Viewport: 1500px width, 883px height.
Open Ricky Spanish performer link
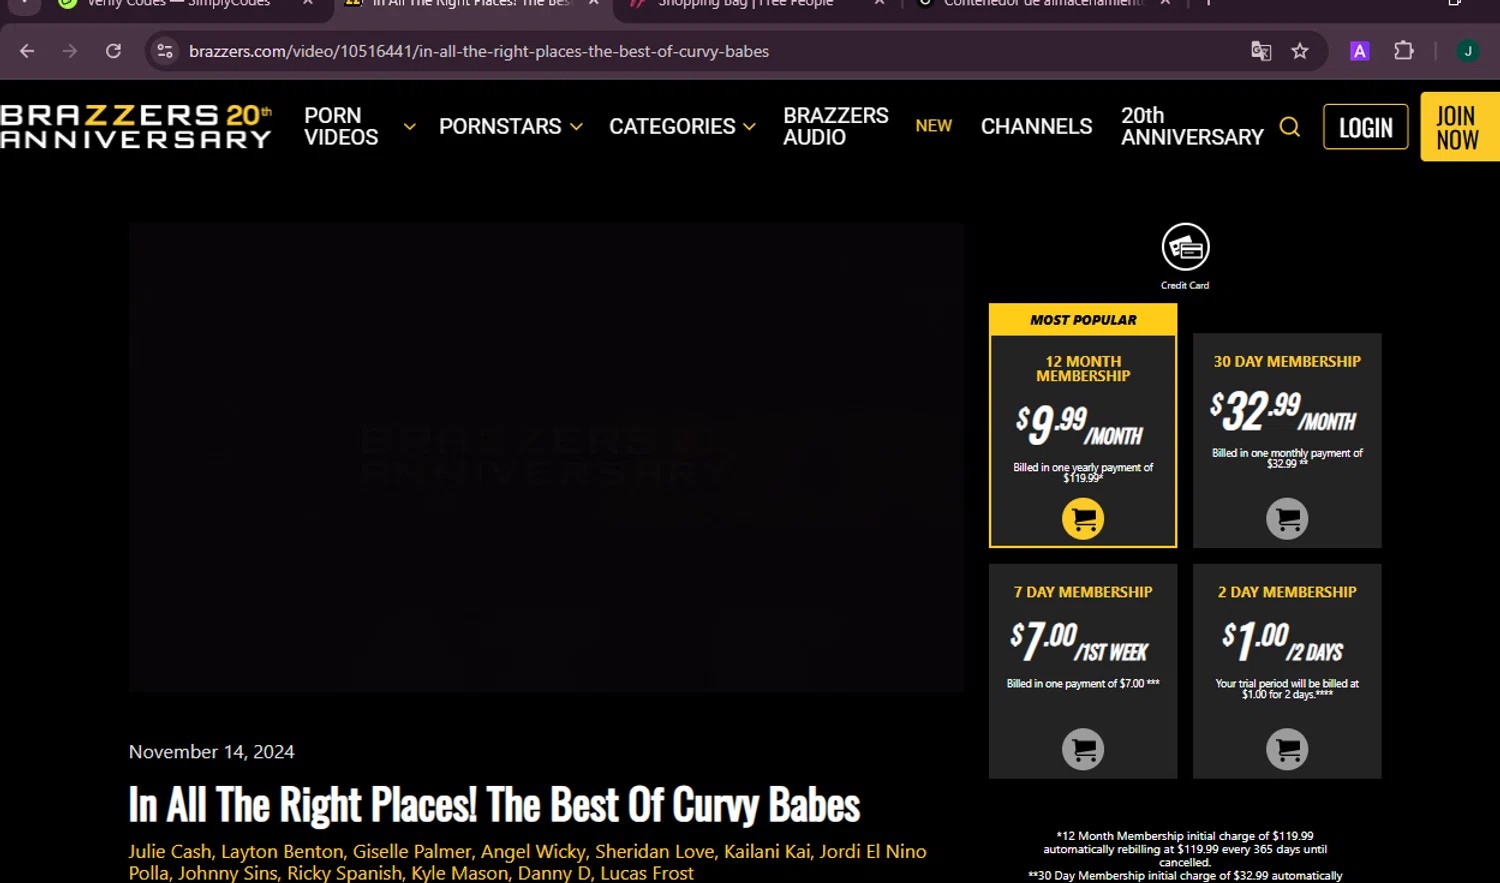click(344, 873)
